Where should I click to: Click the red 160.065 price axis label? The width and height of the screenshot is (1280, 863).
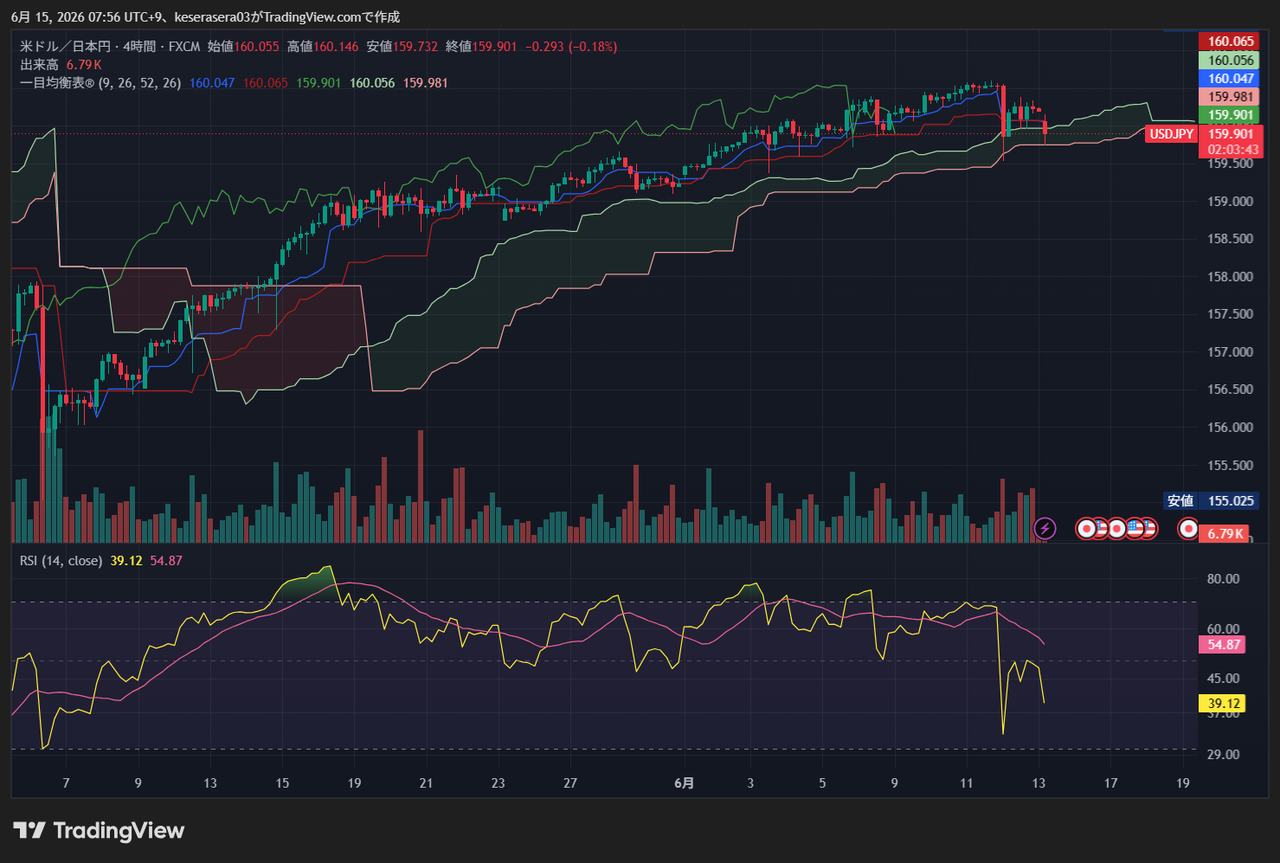coord(1231,41)
